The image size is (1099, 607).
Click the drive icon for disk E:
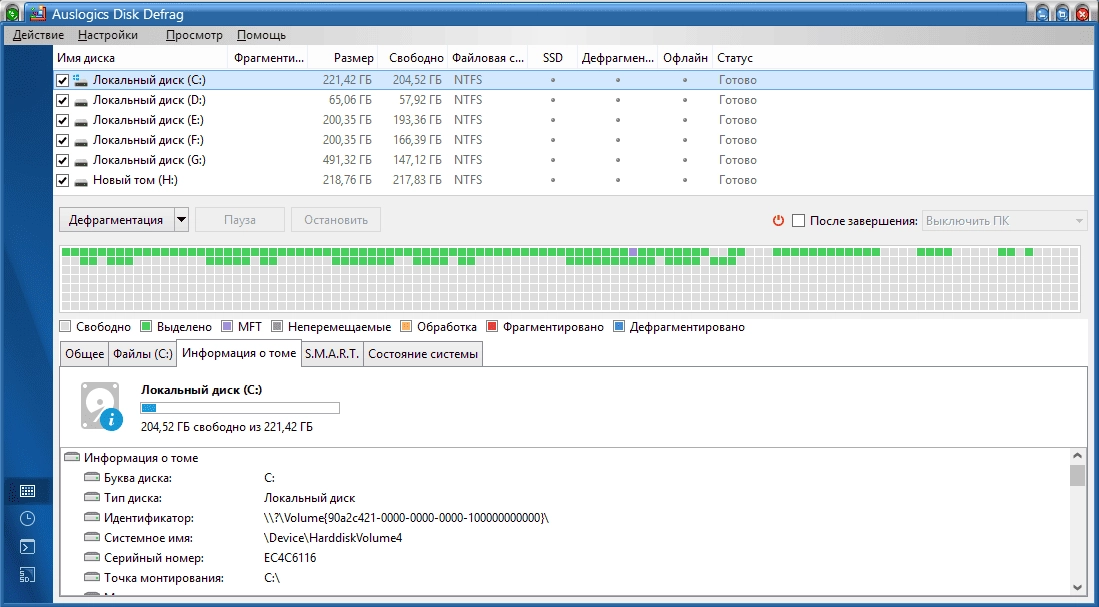pos(81,121)
